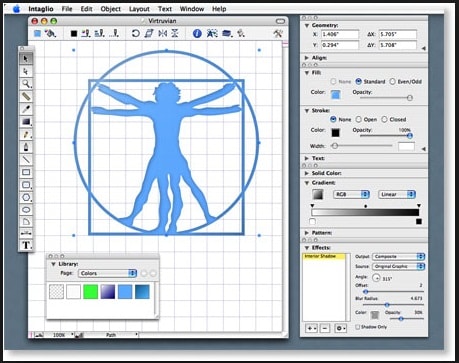Flip the object vertically
Screen dimensions: 459x363
point(175,33)
